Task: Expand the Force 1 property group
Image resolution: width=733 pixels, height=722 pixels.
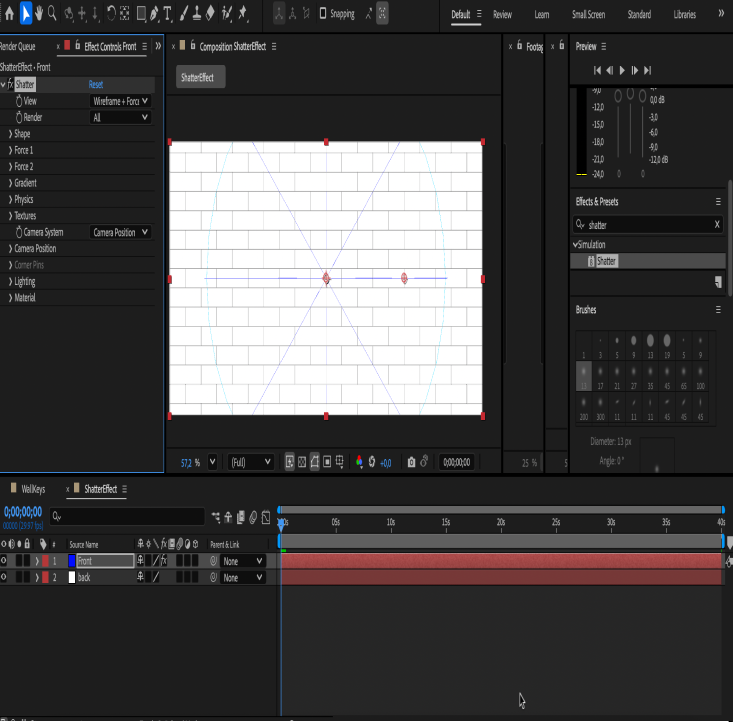Action: tap(11, 150)
